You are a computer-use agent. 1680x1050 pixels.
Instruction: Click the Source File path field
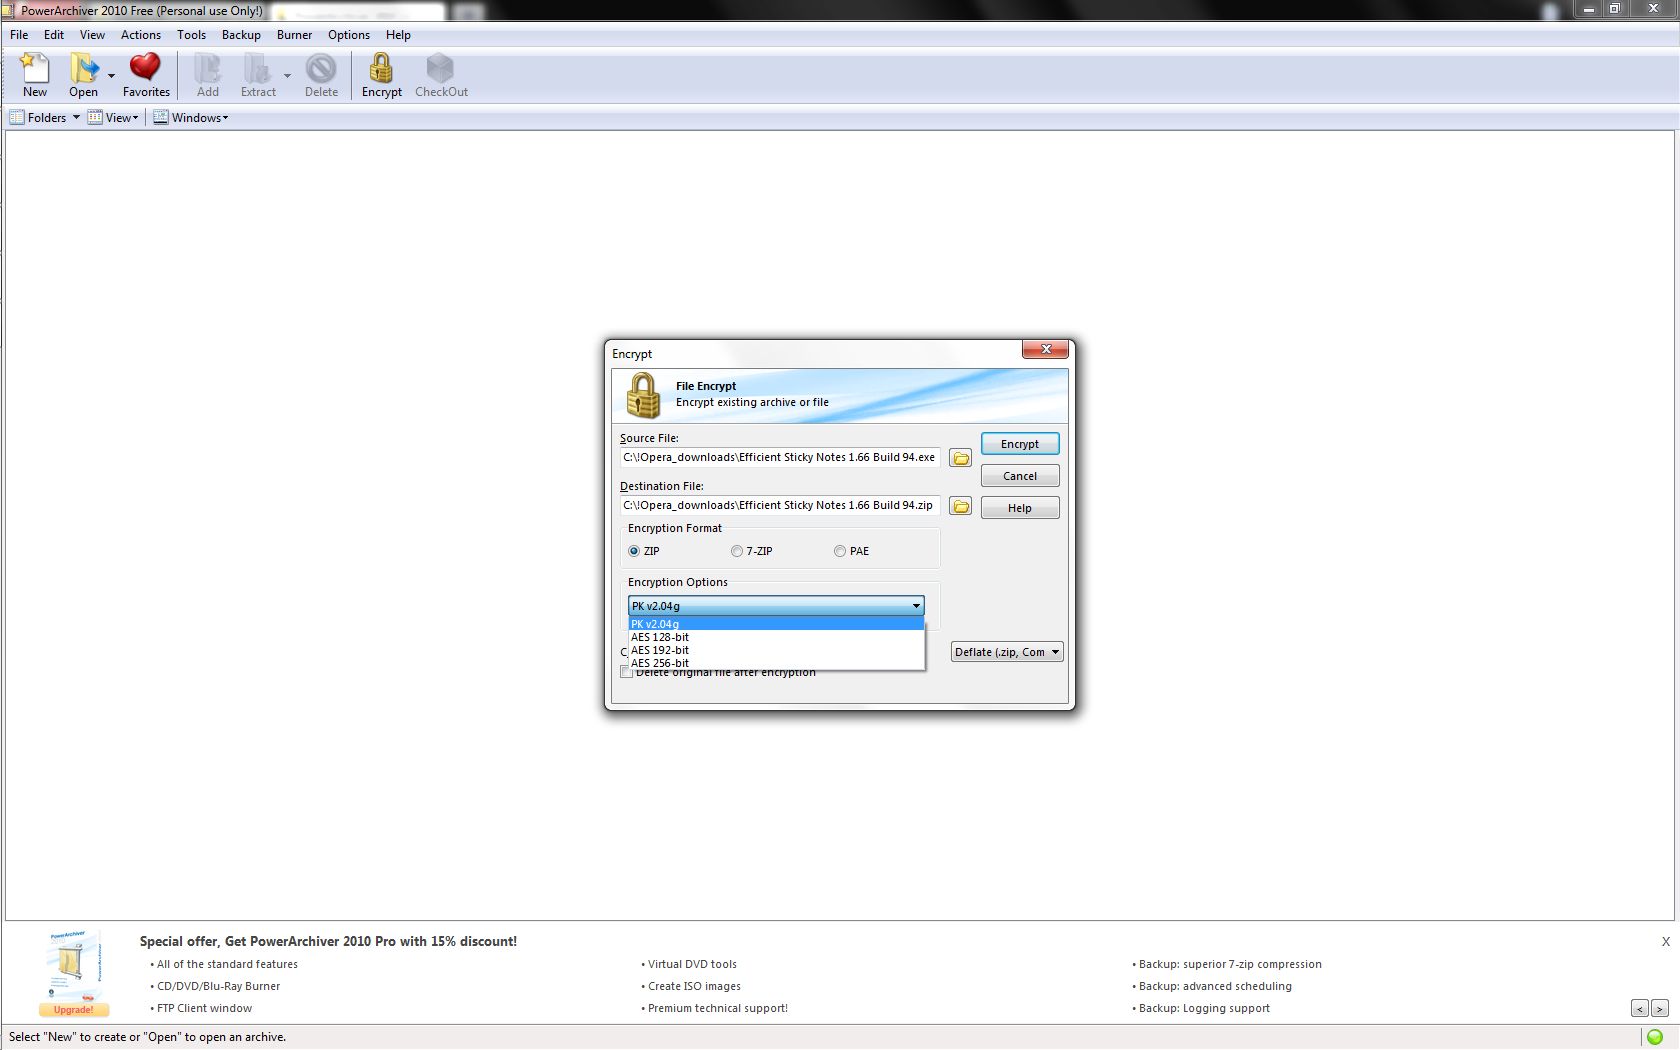780,457
